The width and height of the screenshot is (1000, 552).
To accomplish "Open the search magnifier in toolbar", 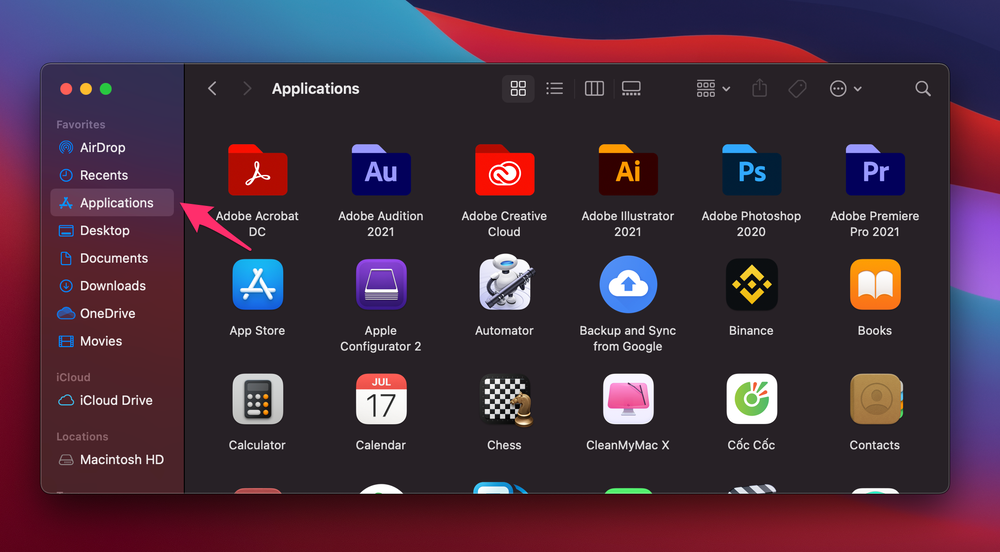I will pos(923,89).
